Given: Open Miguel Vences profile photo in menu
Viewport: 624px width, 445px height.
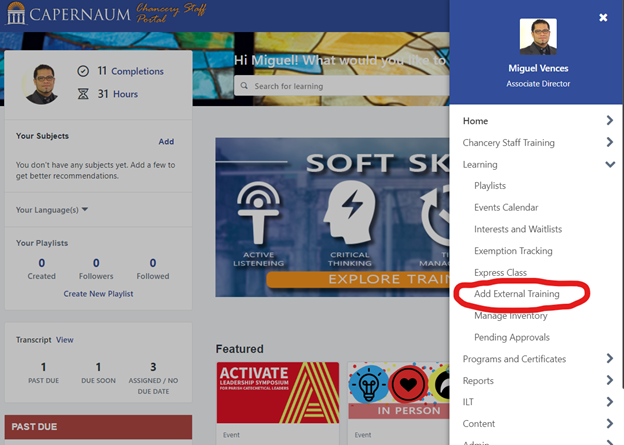Looking at the screenshot, I should pos(538,37).
